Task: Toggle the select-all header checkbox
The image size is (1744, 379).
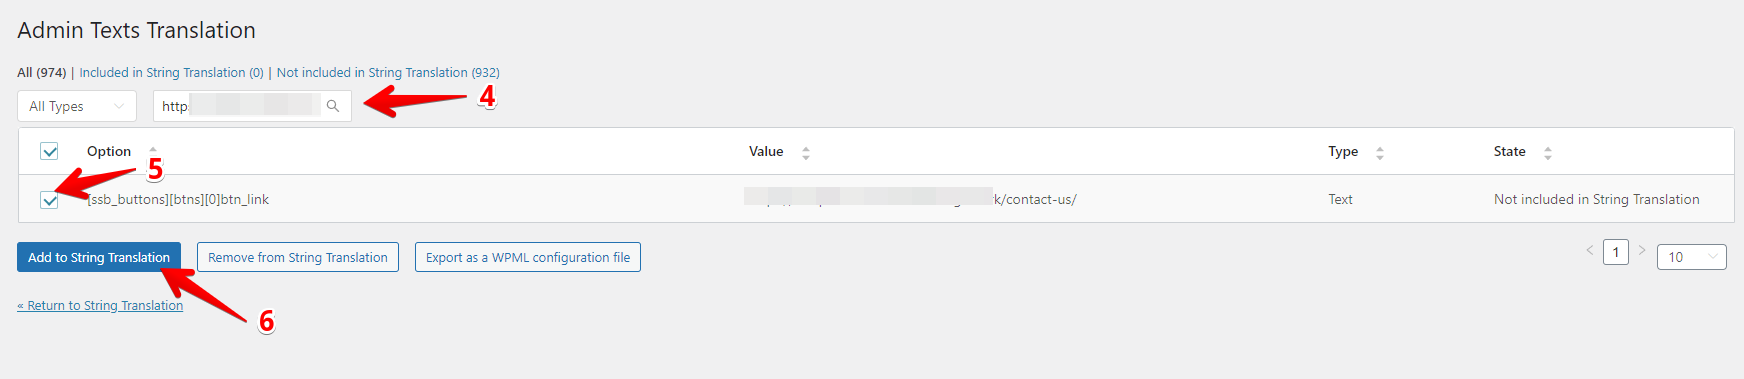Action: (x=49, y=151)
